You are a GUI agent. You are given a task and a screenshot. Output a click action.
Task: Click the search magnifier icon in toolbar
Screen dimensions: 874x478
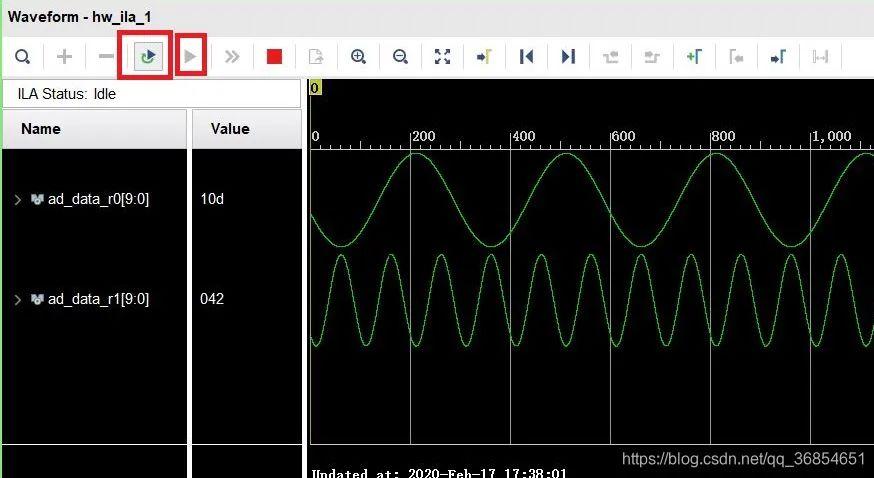[22, 56]
